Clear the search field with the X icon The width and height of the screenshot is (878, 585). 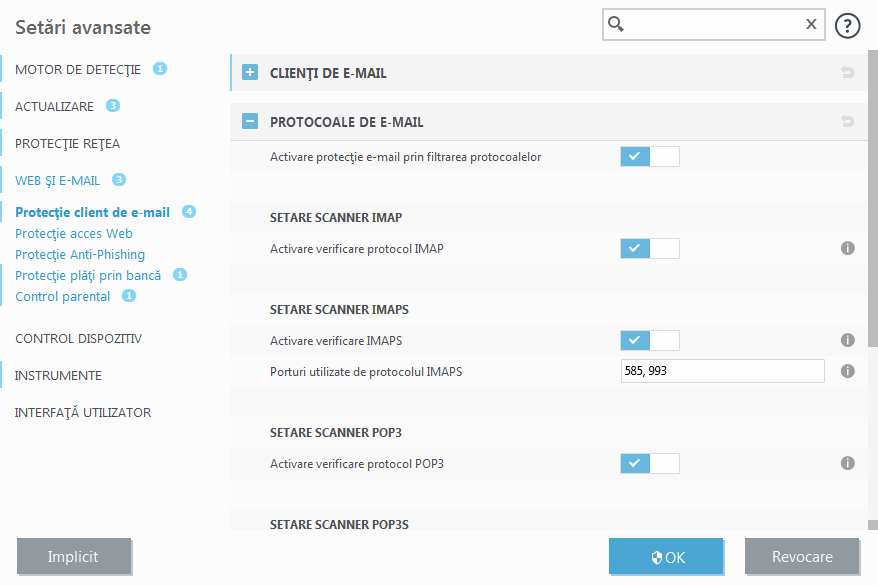click(x=811, y=24)
